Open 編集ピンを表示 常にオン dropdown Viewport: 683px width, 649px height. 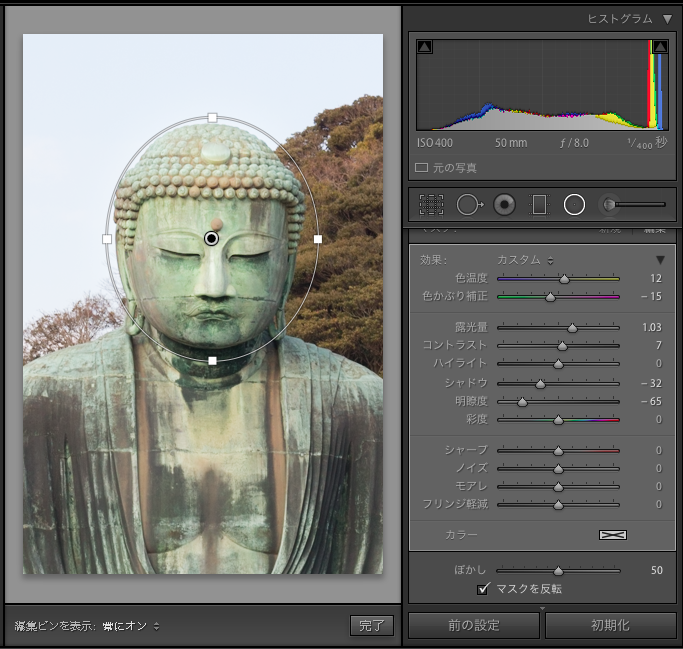coord(131,626)
